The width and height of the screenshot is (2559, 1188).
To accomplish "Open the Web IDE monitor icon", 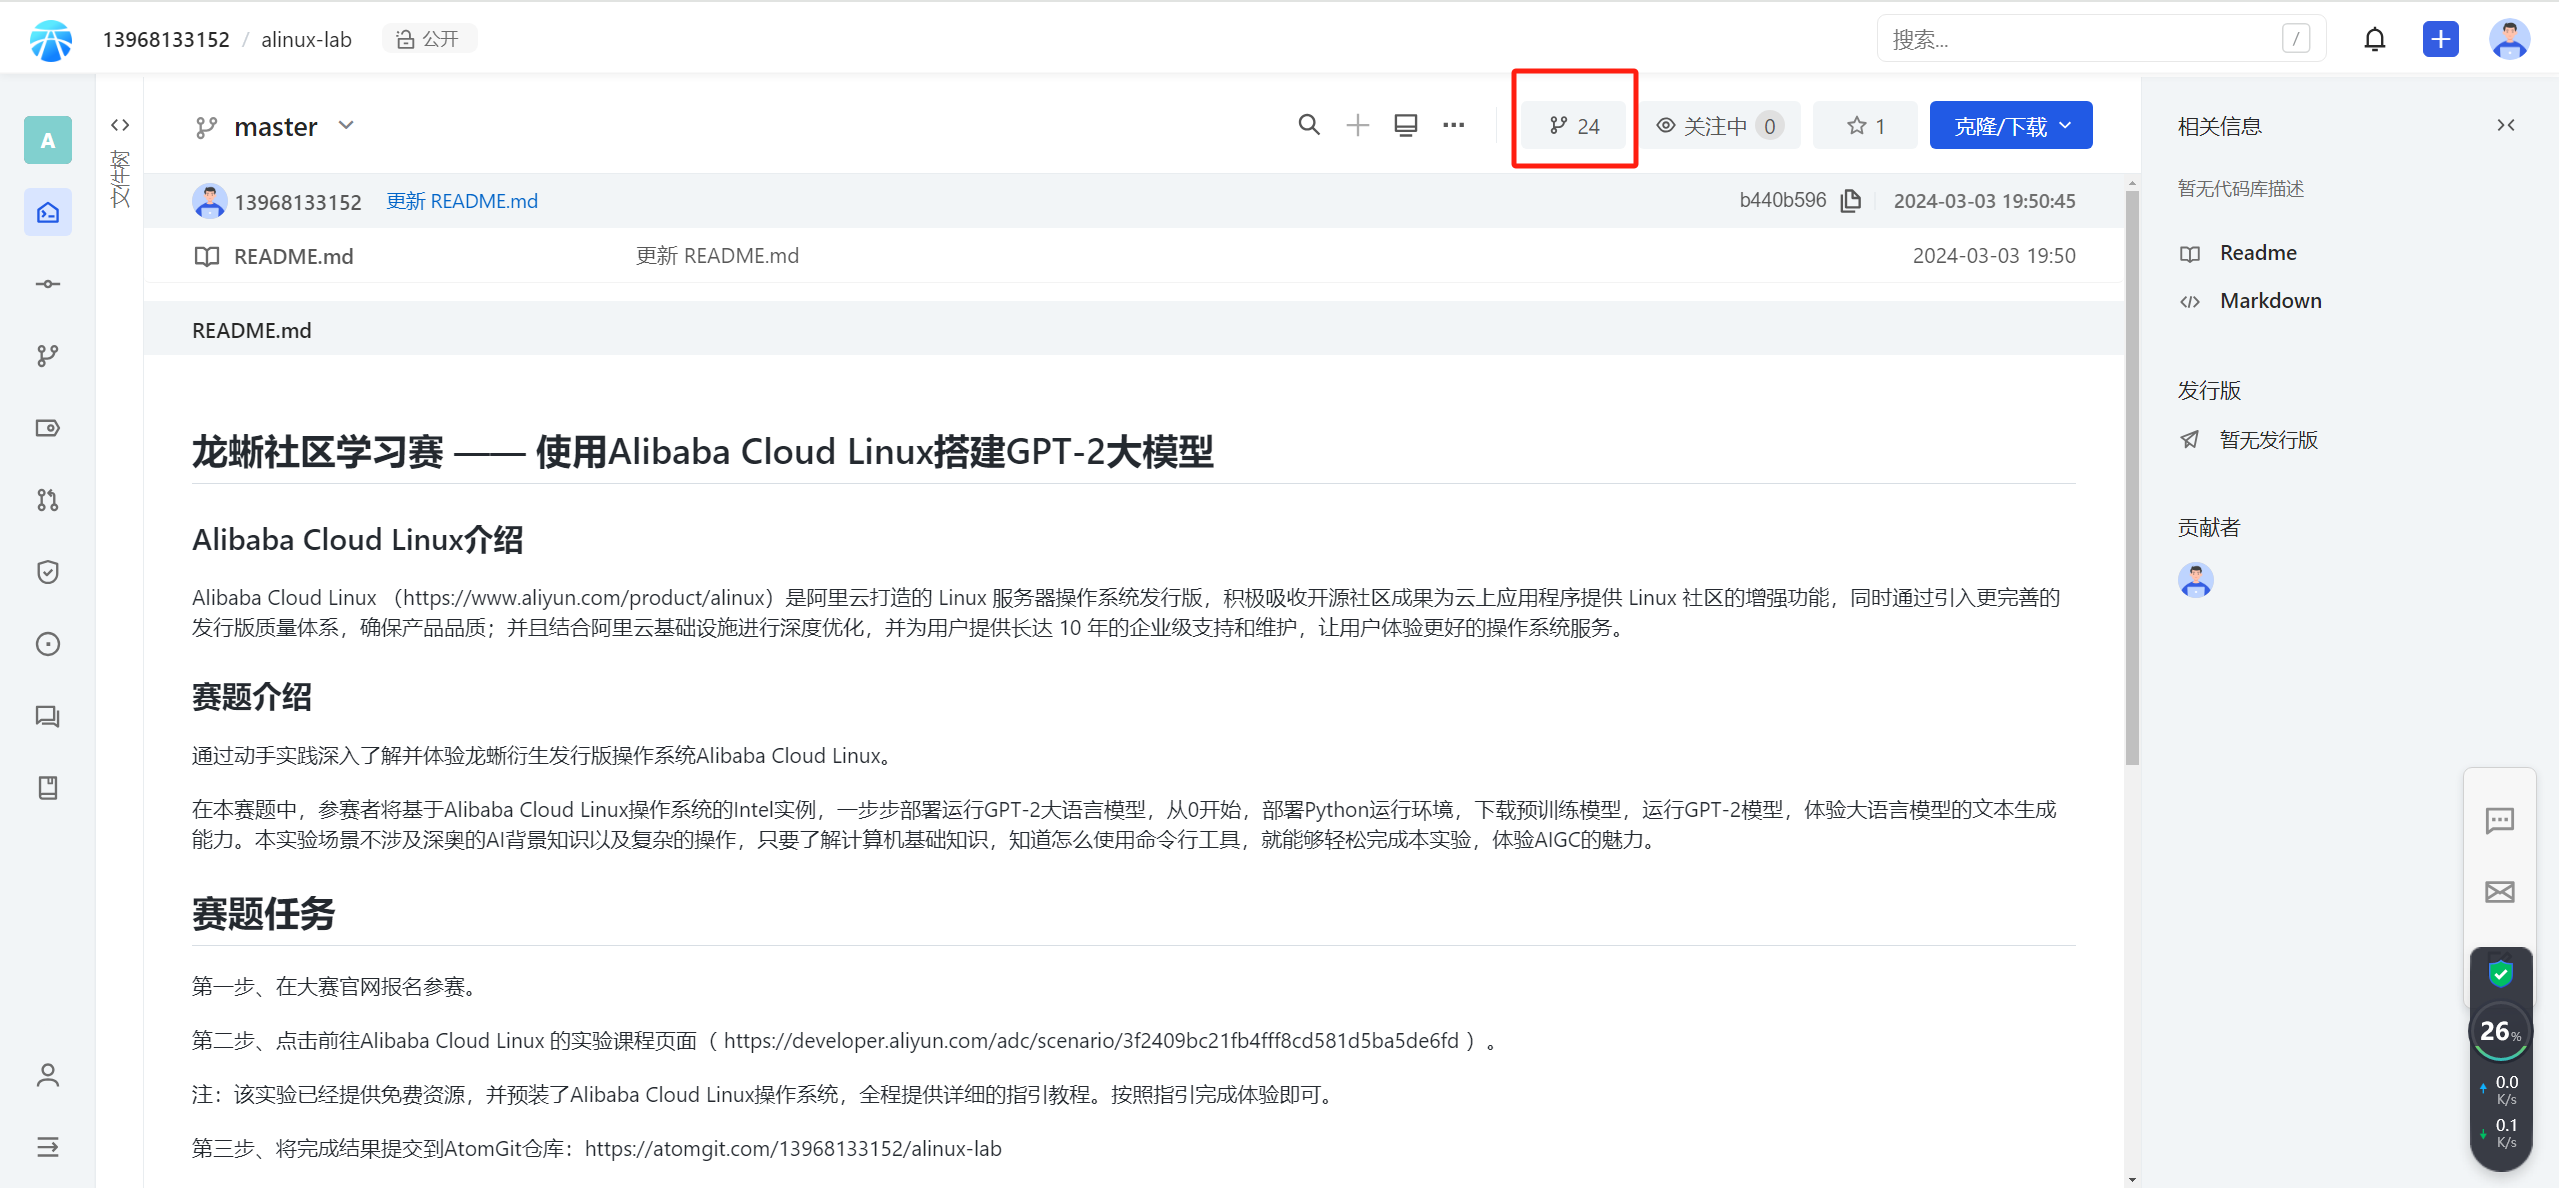I will (1405, 125).
